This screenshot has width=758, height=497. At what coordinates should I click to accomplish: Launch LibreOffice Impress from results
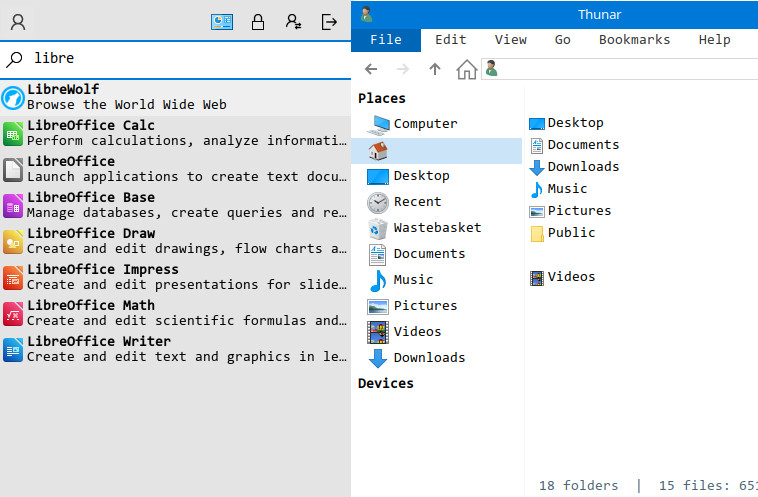coord(175,277)
